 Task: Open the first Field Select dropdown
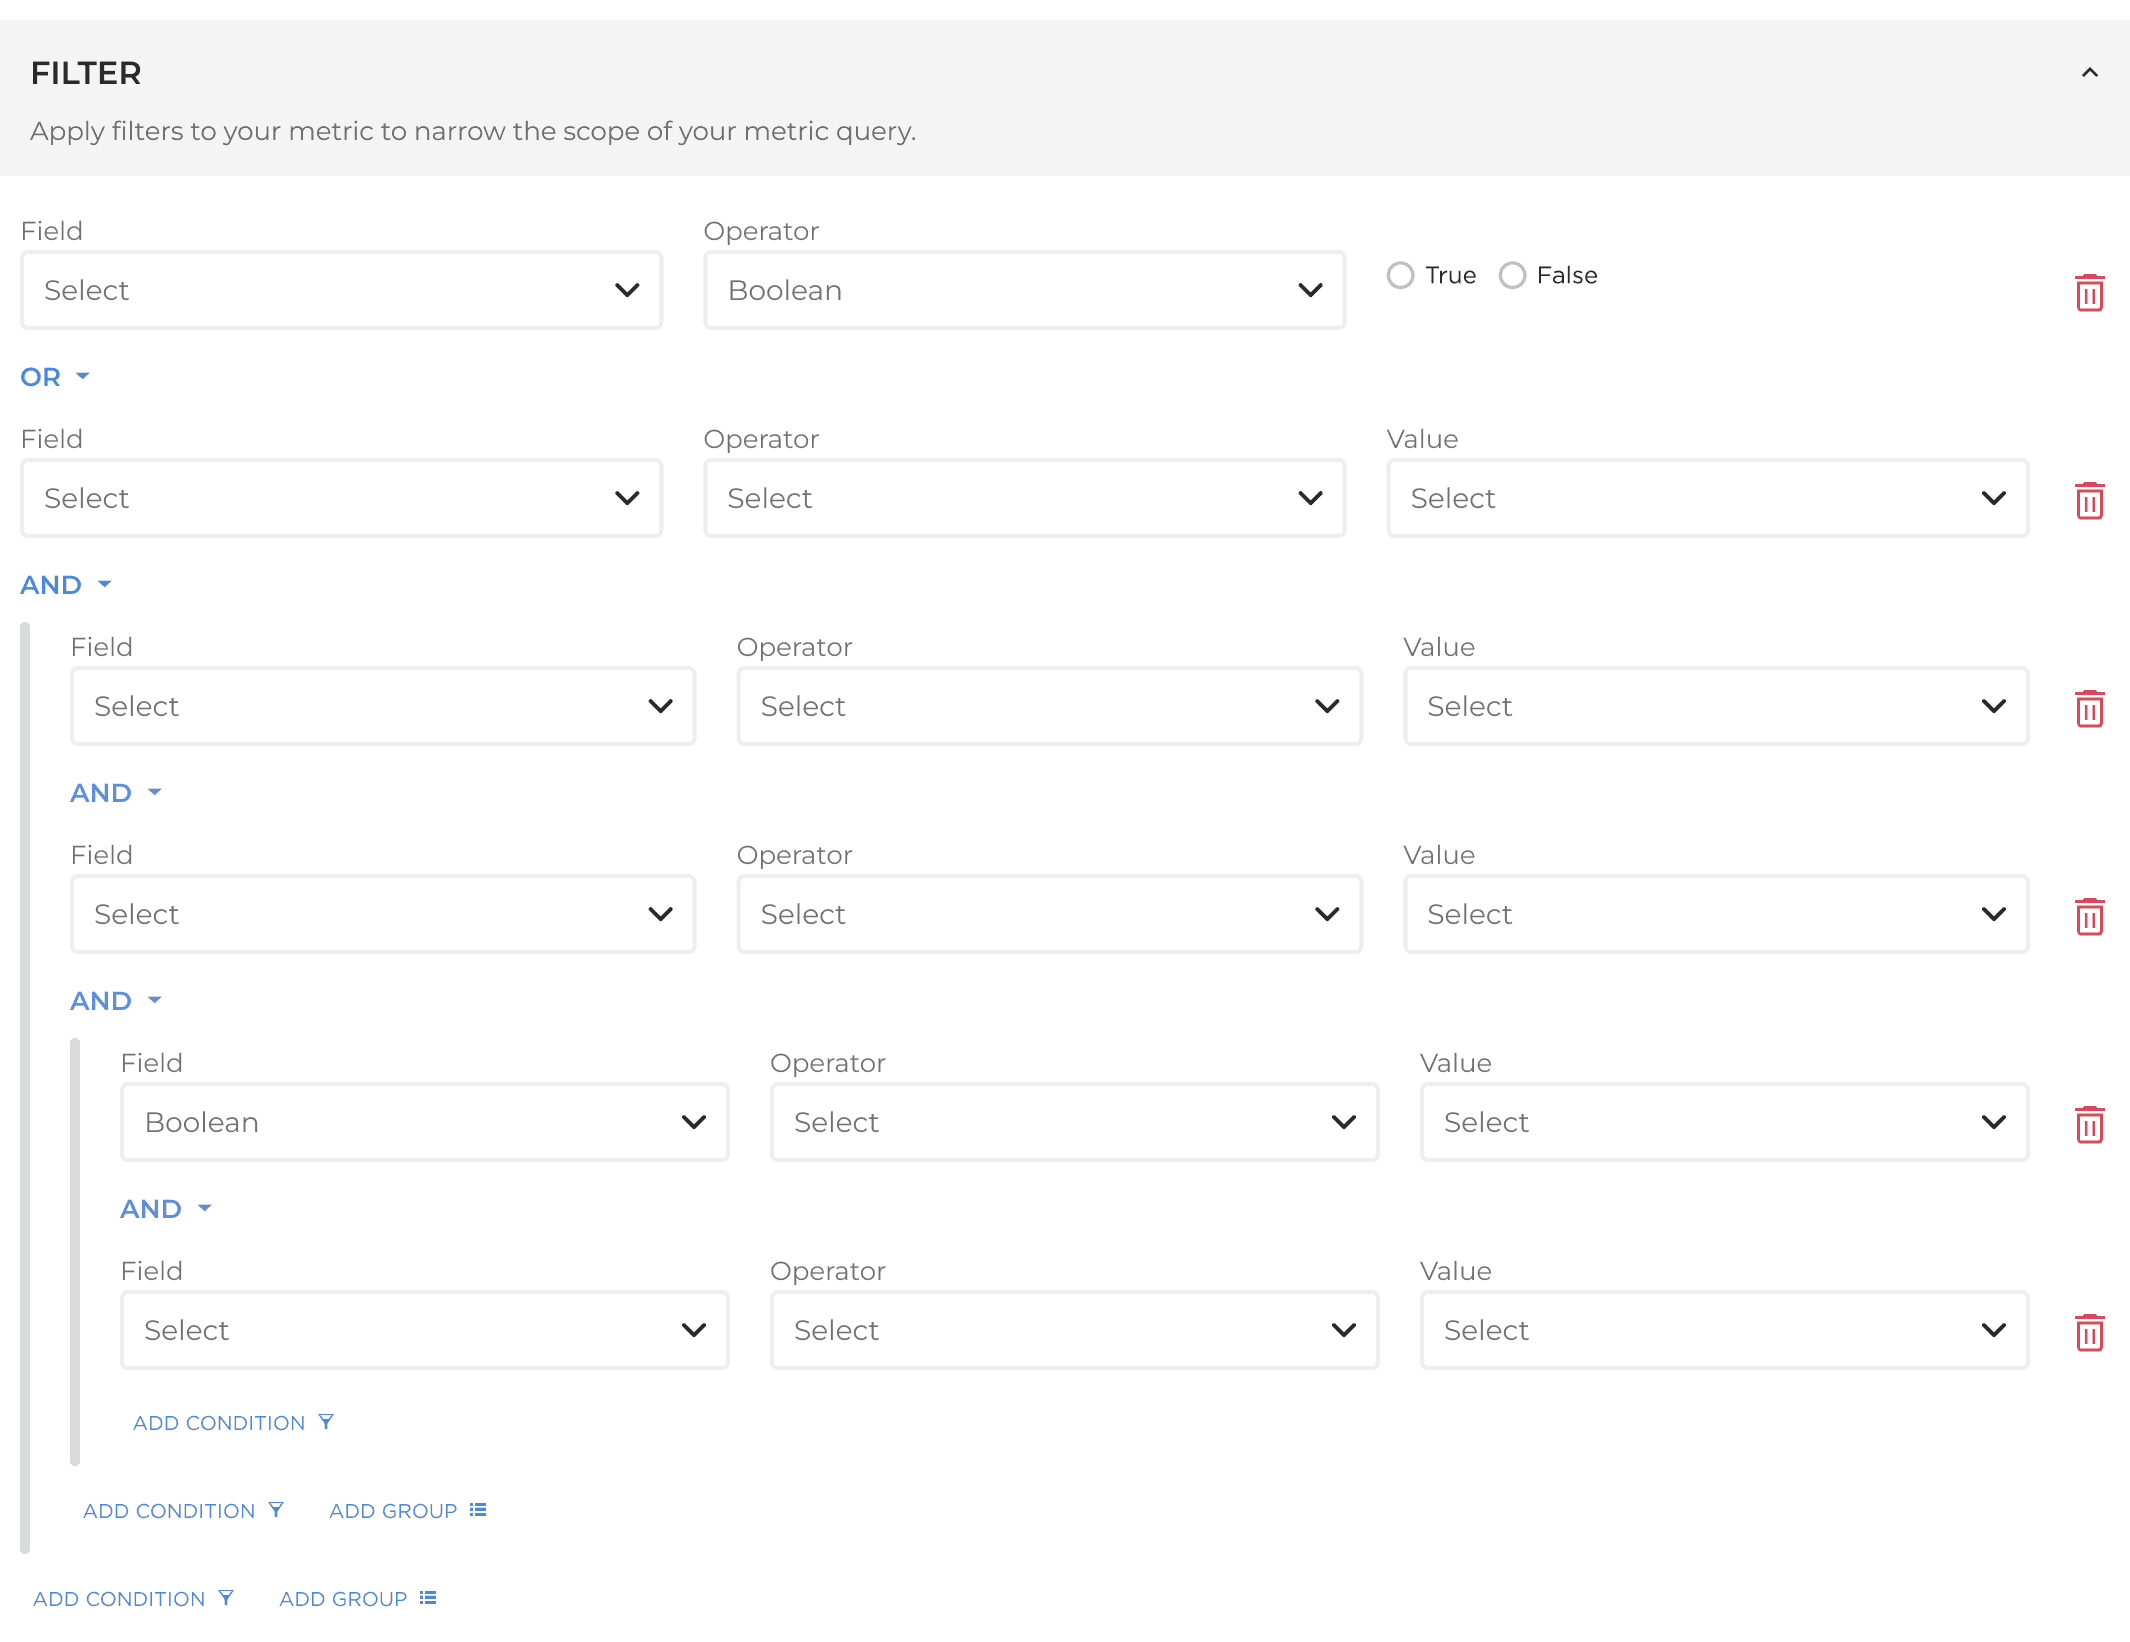coord(341,290)
